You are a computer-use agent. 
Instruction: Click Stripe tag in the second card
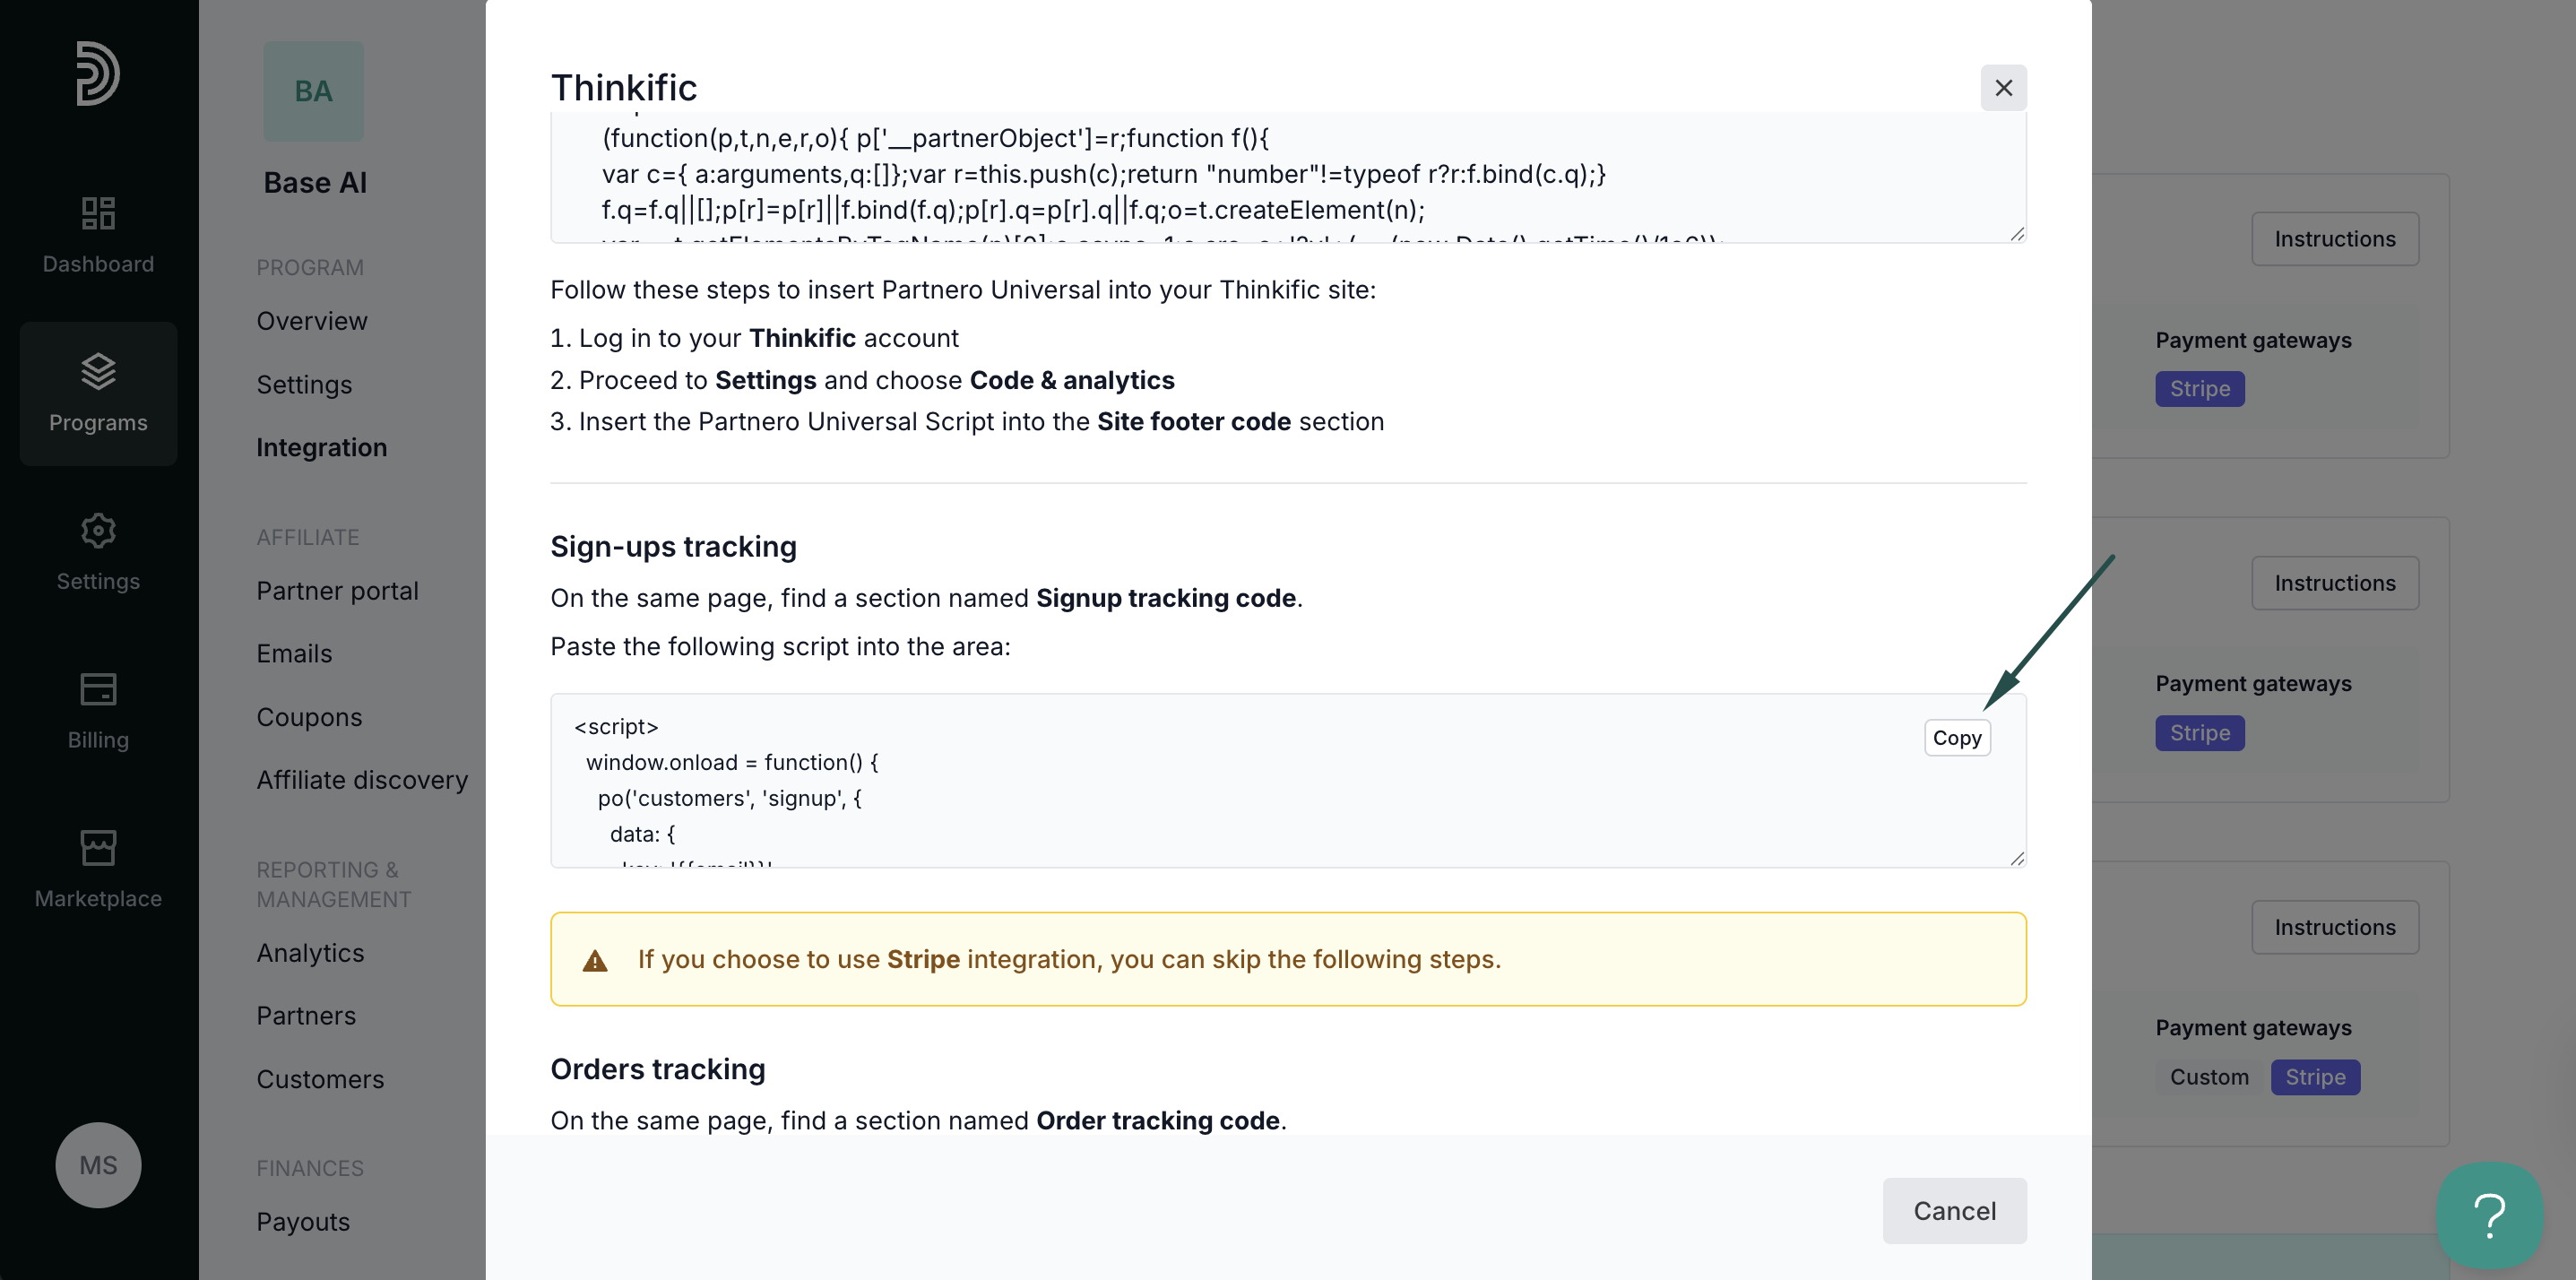click(2199, 733)
